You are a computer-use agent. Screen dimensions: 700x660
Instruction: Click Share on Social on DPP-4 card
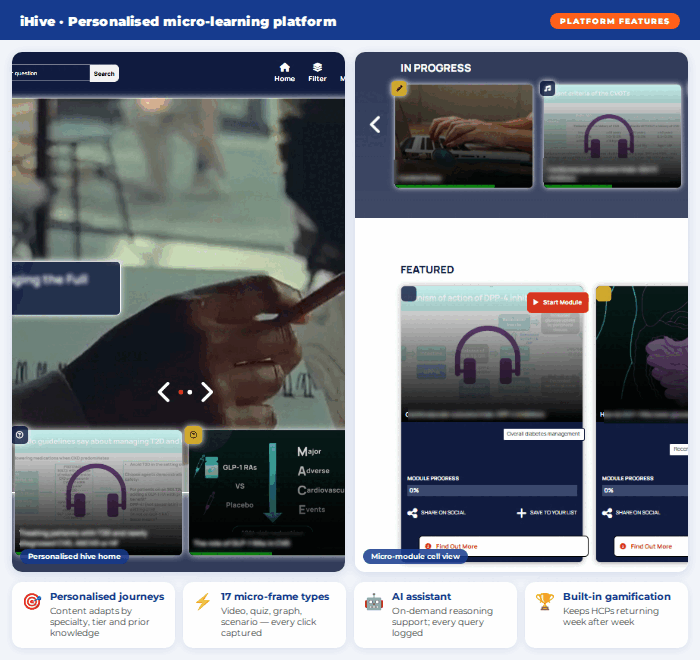(x=436, y=513)
